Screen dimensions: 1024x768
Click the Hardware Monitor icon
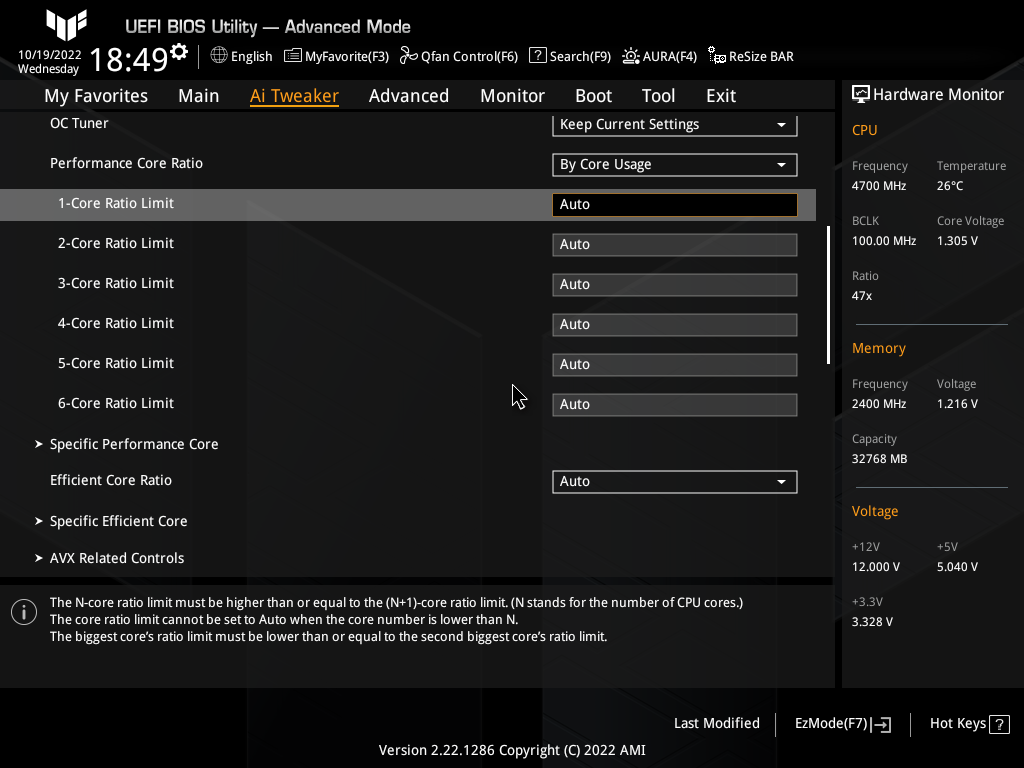click(861, 93)
